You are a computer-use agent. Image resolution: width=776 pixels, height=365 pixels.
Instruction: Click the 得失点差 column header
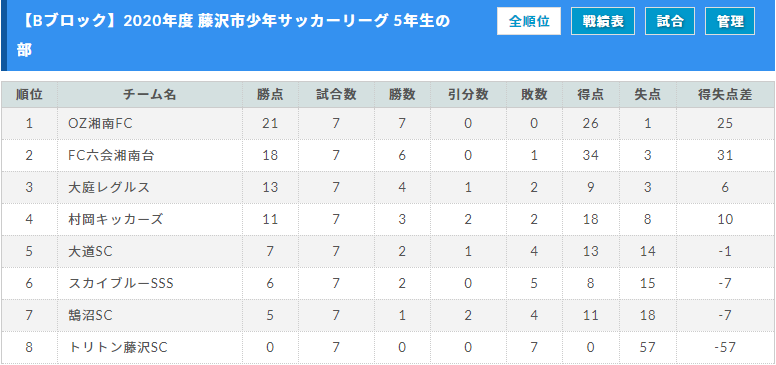pyautogui.click(x=725, y=95)
